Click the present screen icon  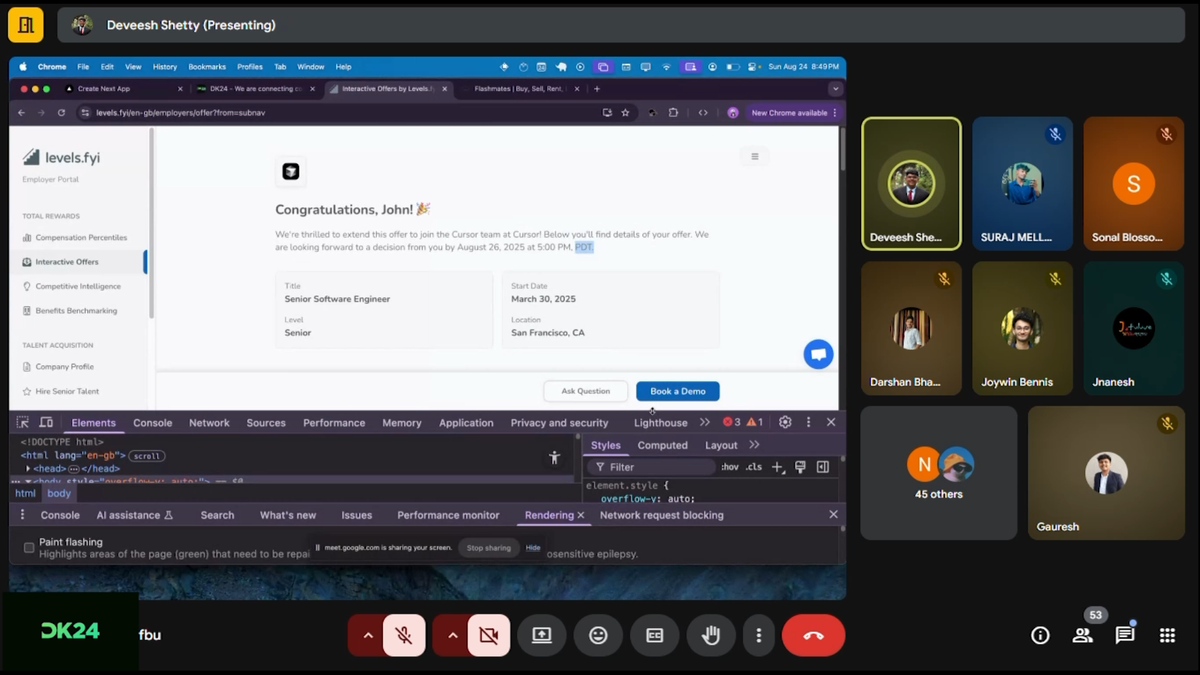(541, 635)
